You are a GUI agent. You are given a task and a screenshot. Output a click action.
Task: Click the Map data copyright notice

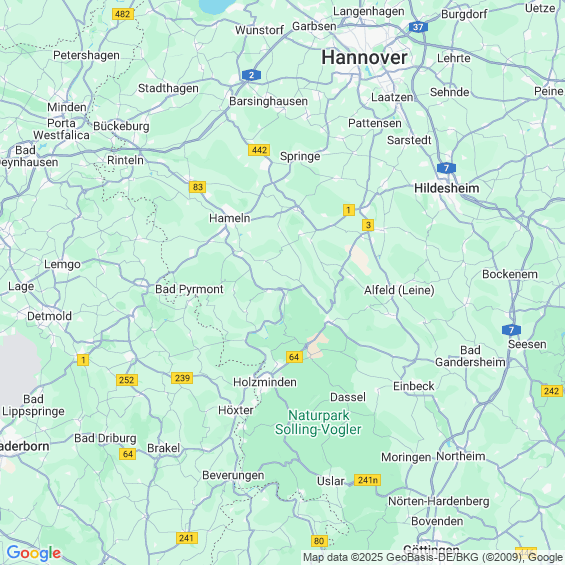(433, 557)
